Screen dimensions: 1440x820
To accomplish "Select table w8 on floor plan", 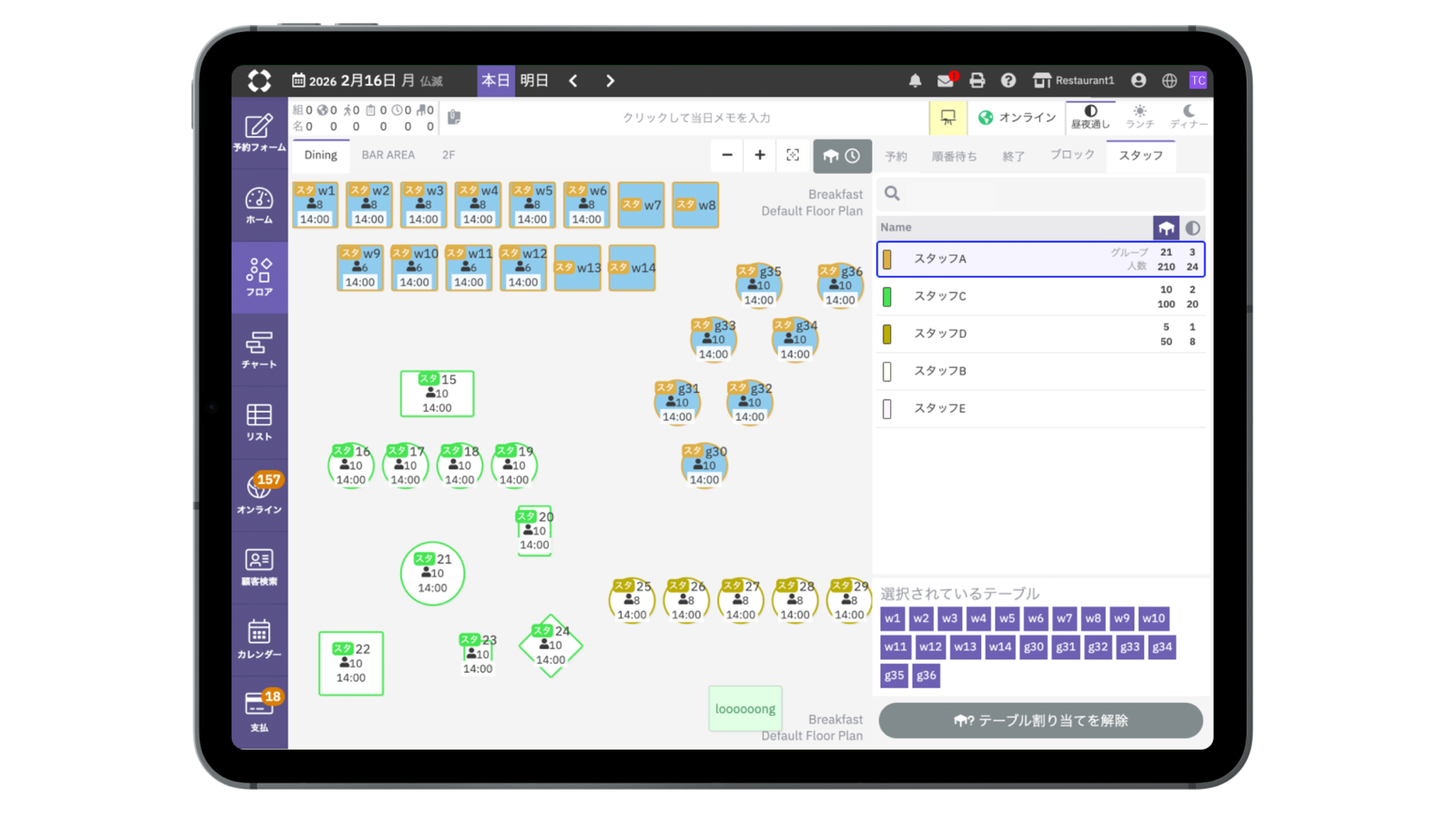I will [695, 205].
